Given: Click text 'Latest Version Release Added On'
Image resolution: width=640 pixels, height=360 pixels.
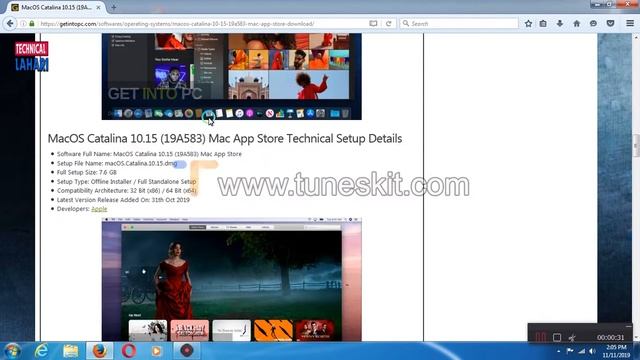Looking at the screenshot, I should (x=123, y=200).
